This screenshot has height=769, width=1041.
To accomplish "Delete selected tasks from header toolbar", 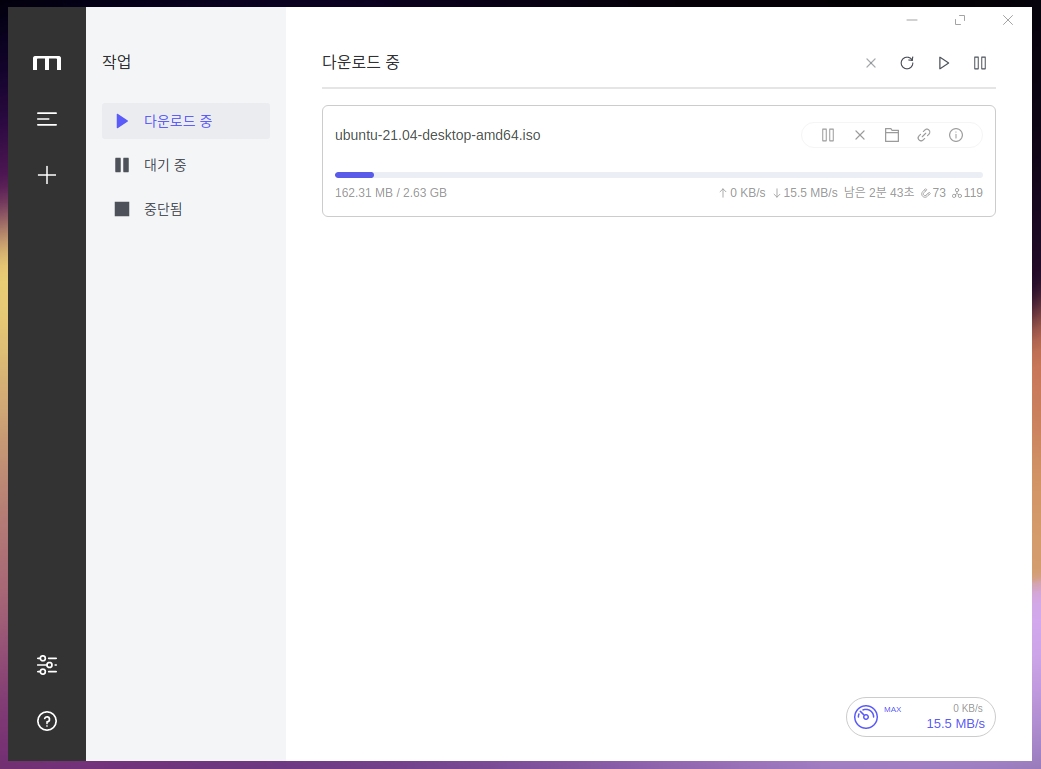I will tap(871, 63).
